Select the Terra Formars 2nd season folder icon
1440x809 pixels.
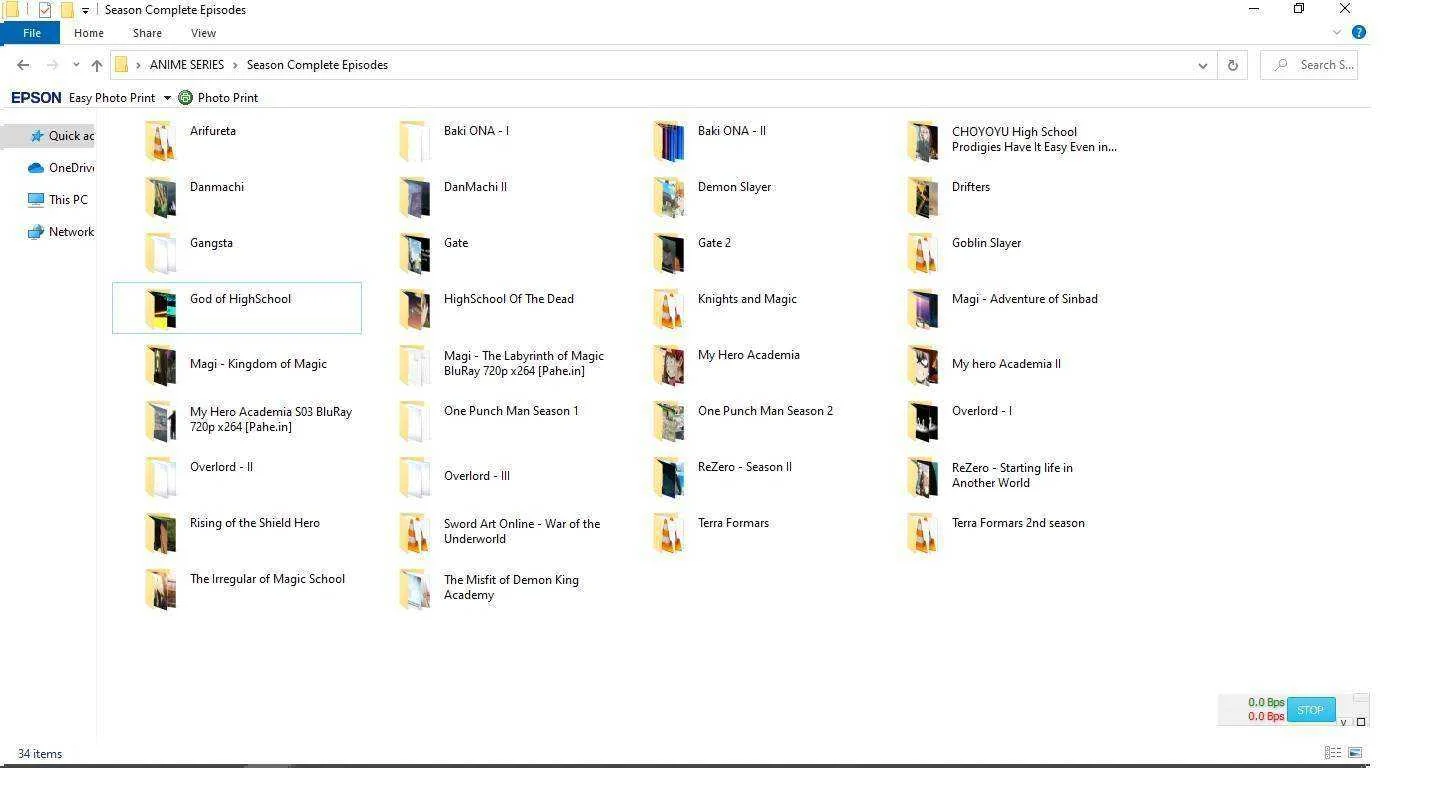click(x=923, y=533)
